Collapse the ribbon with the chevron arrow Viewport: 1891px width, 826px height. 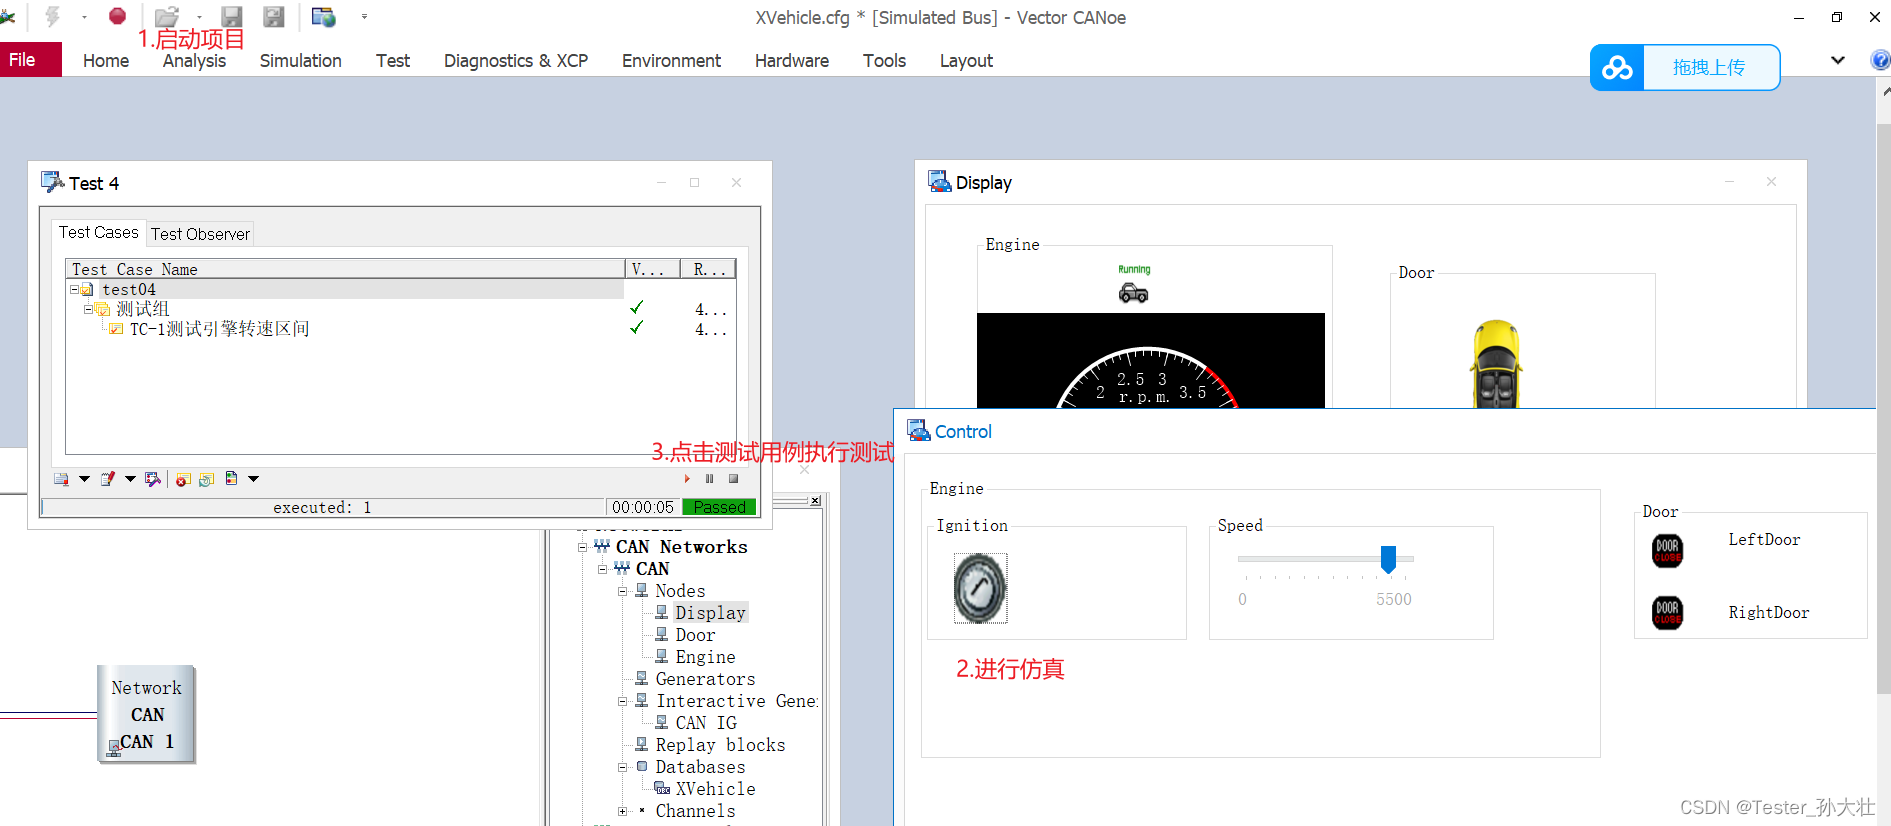click(x=1838, y=60)
